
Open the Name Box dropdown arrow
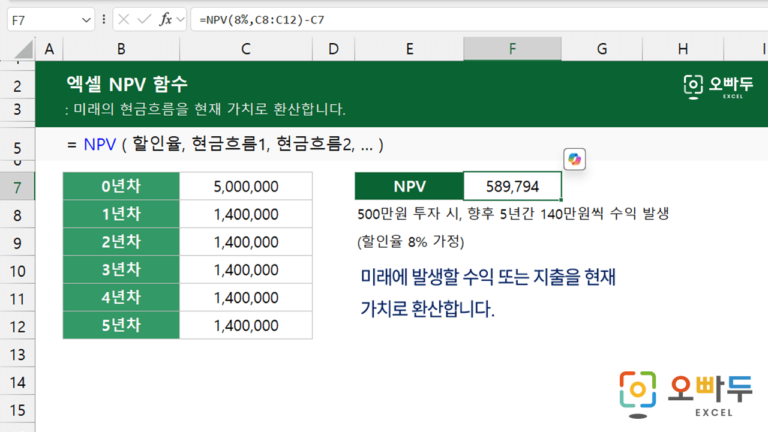pyautogui.click(x=86, y=20)
